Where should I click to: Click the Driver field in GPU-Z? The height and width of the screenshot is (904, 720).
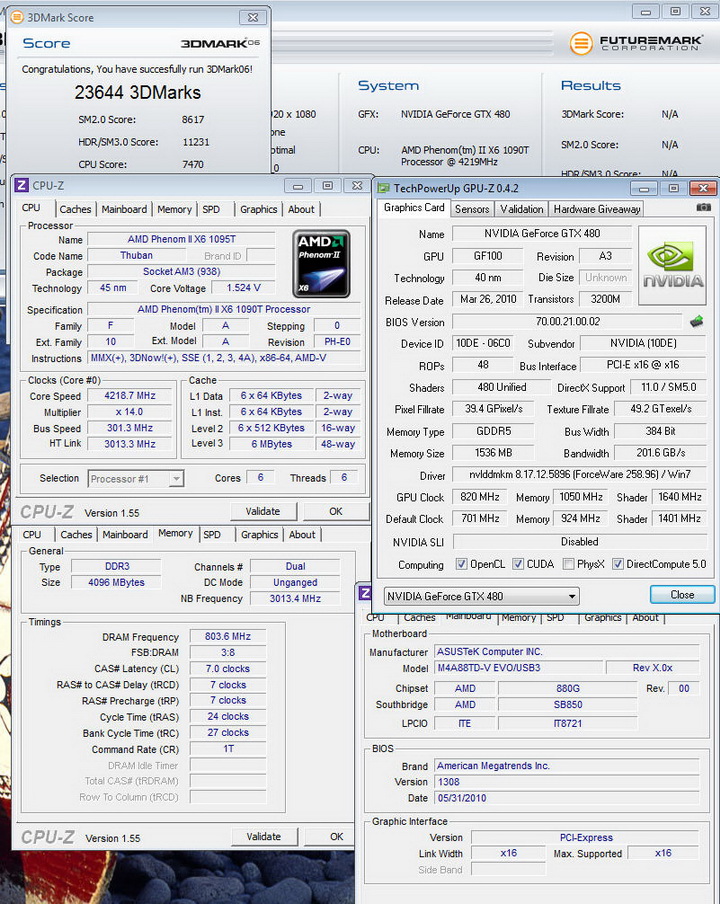pos(579,474)
